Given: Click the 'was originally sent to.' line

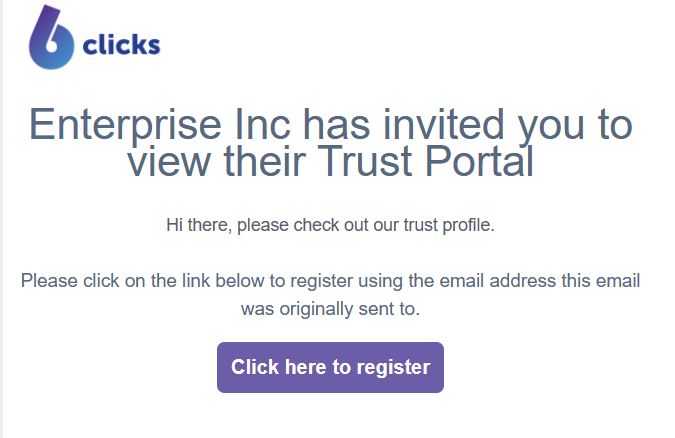Looking at the screenshot, I should [x=330, y=309].
